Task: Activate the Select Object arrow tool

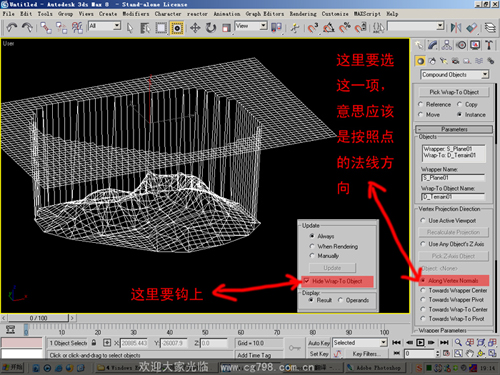Action: point(130,28)
